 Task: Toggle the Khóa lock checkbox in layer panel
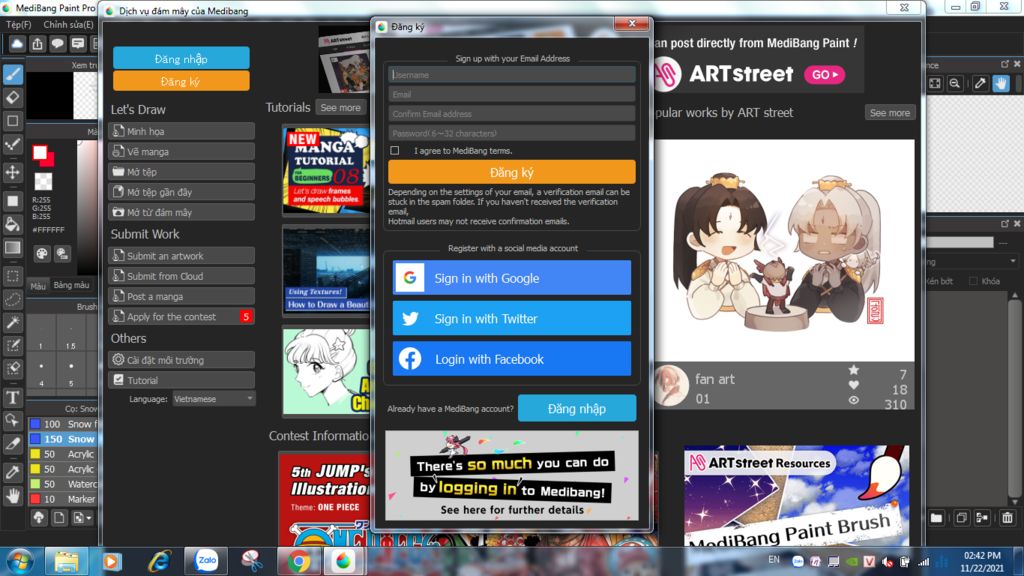click(973, 281)
